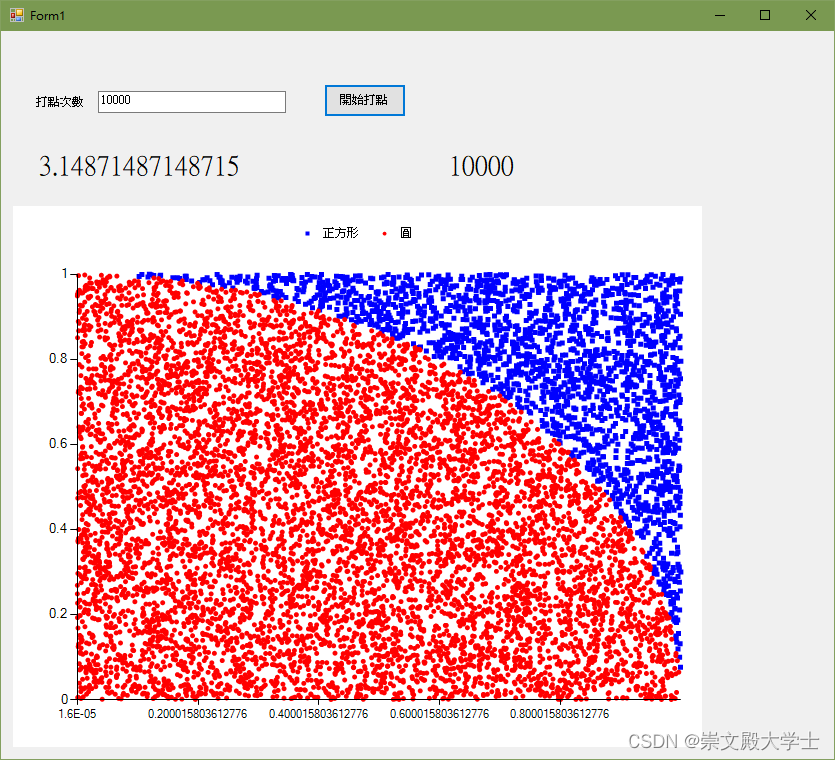
Task: Click the x-axis label 0.200015803612776
Action: 198,714
